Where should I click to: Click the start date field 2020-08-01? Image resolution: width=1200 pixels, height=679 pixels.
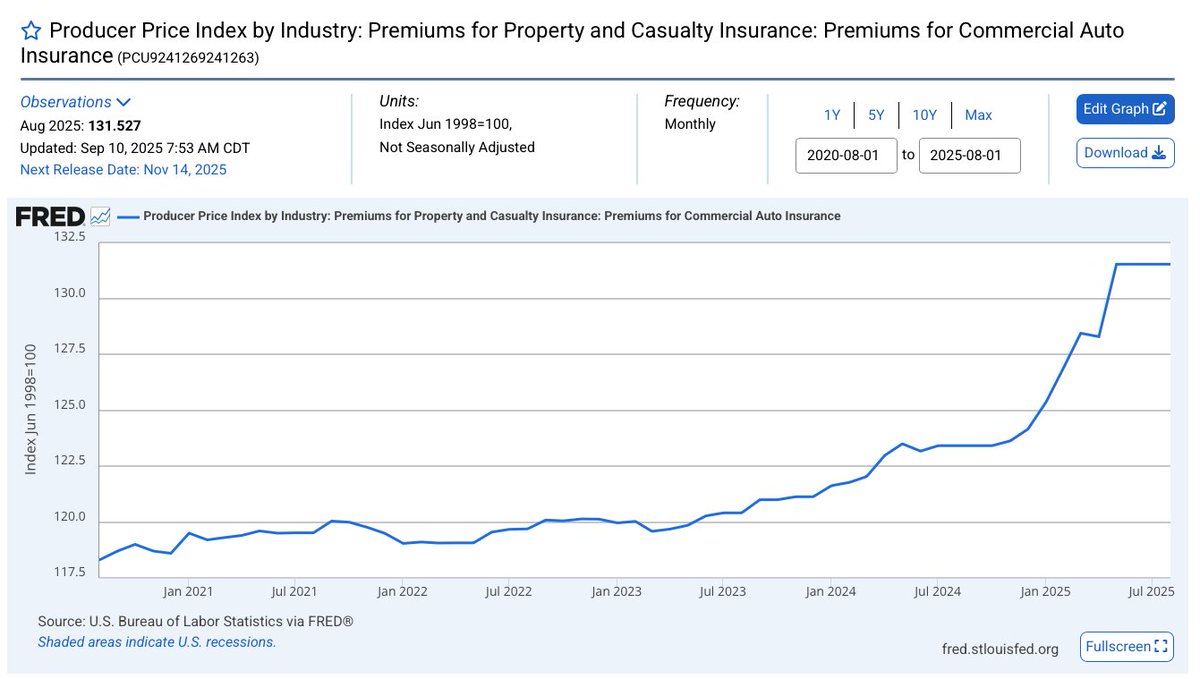coord(846,156)
